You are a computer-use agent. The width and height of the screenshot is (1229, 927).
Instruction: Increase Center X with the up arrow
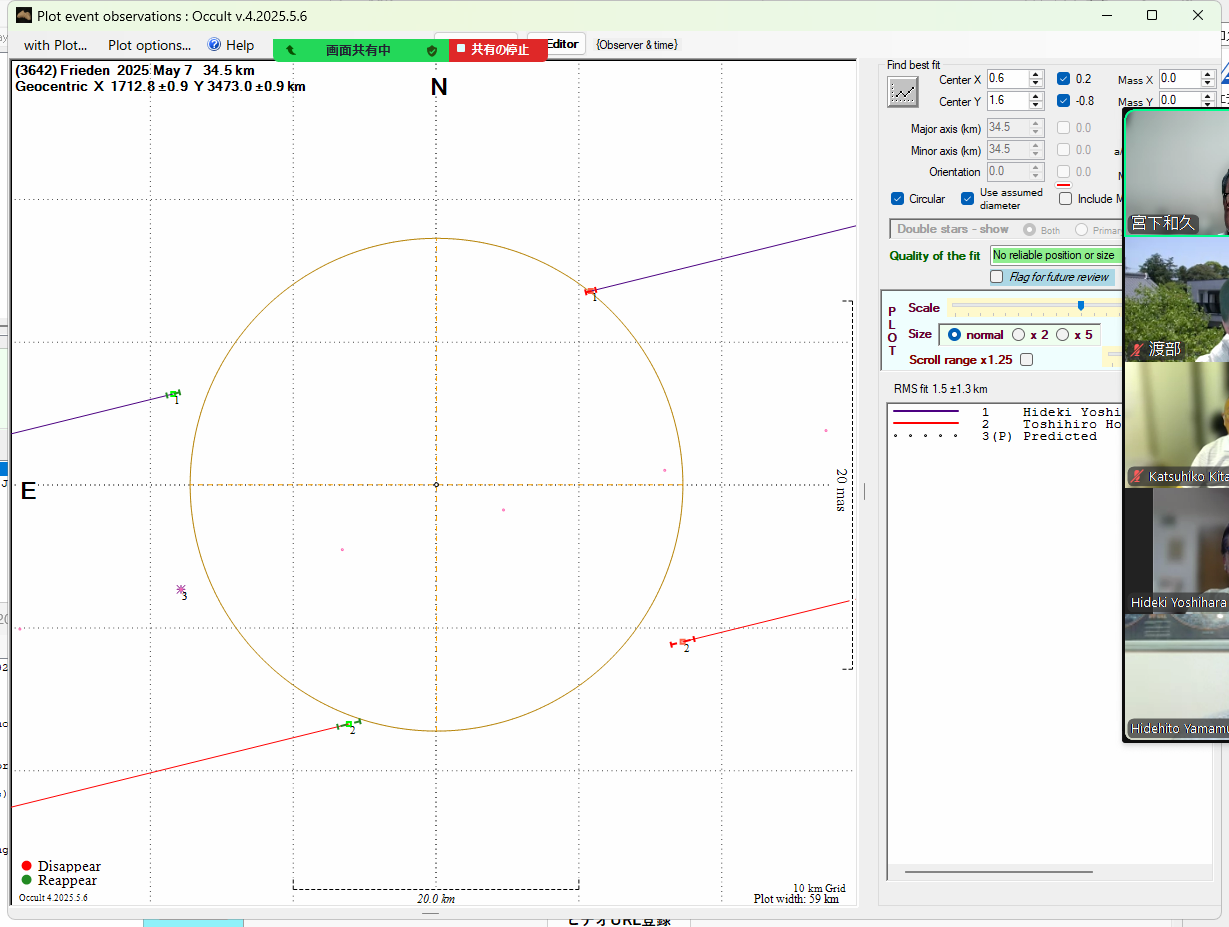point(1036,74)
